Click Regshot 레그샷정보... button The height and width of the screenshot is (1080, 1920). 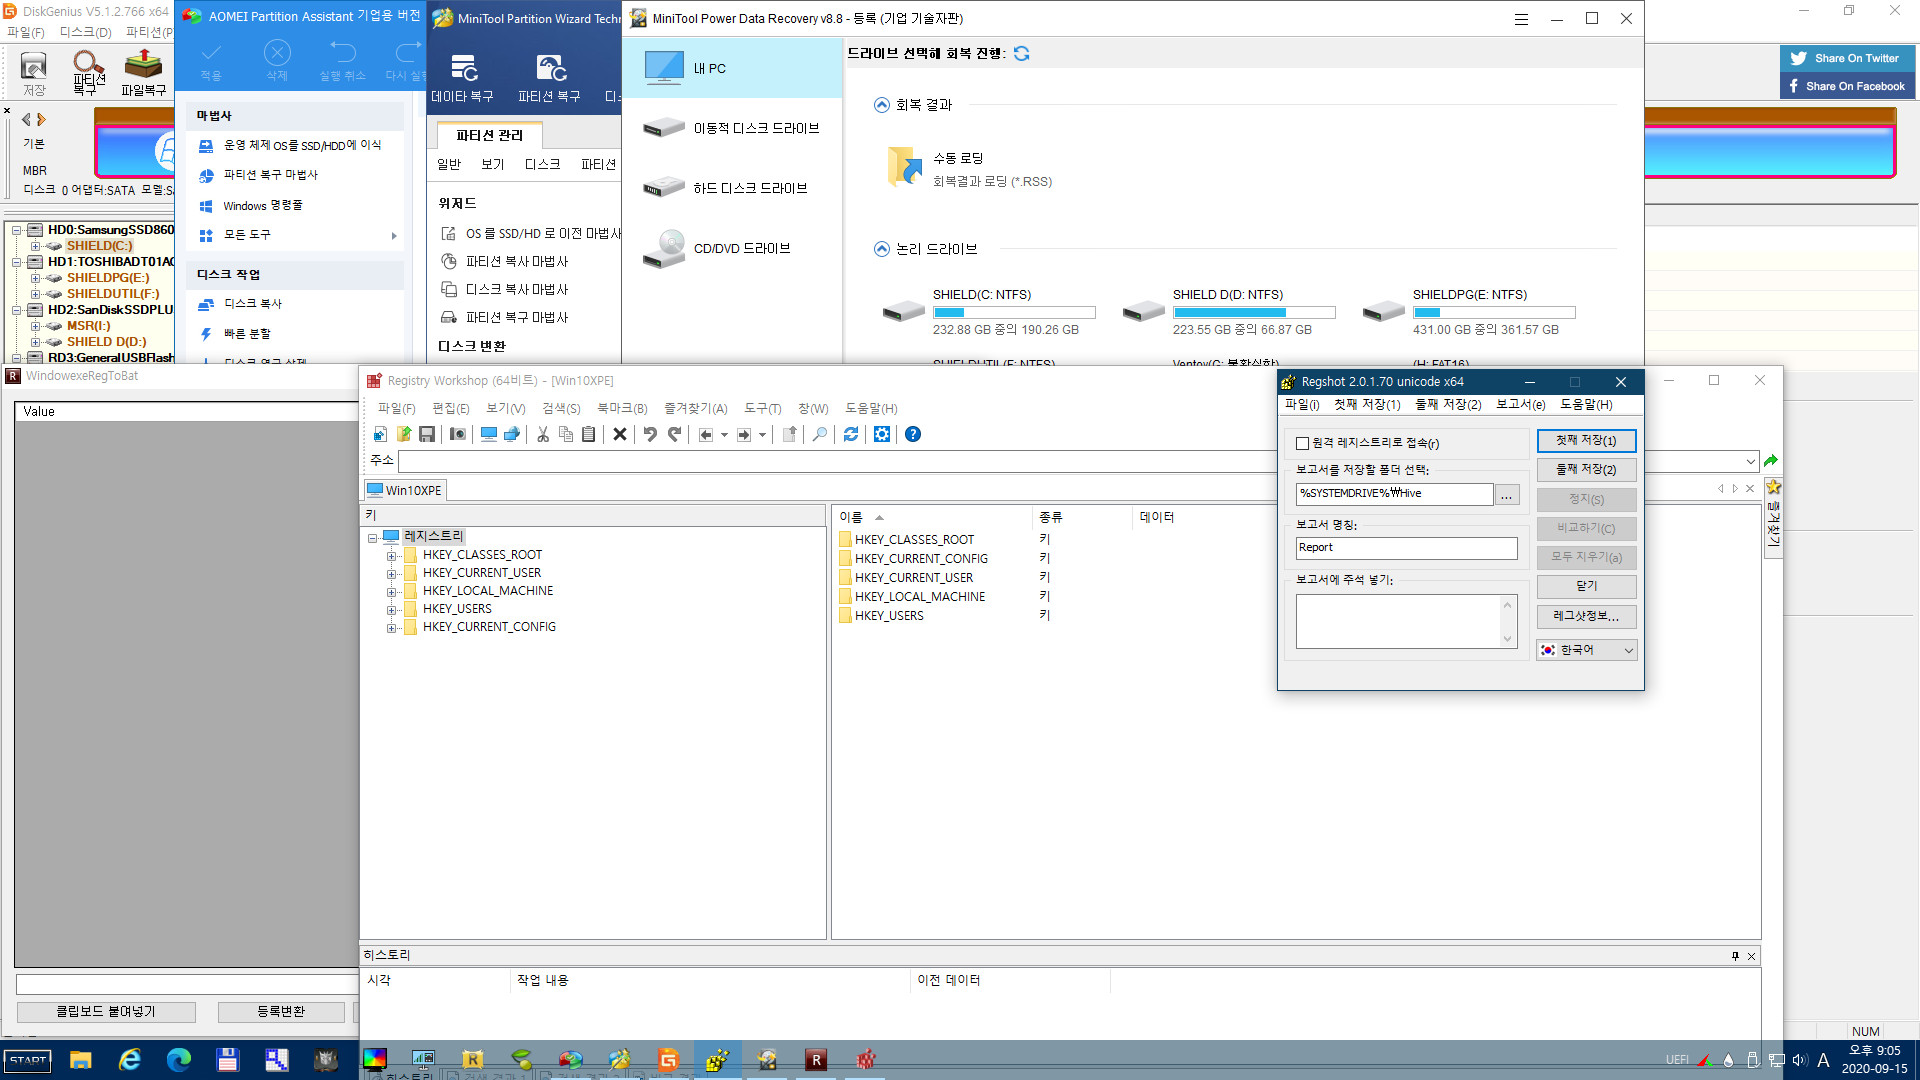[x=1586, y=616]
